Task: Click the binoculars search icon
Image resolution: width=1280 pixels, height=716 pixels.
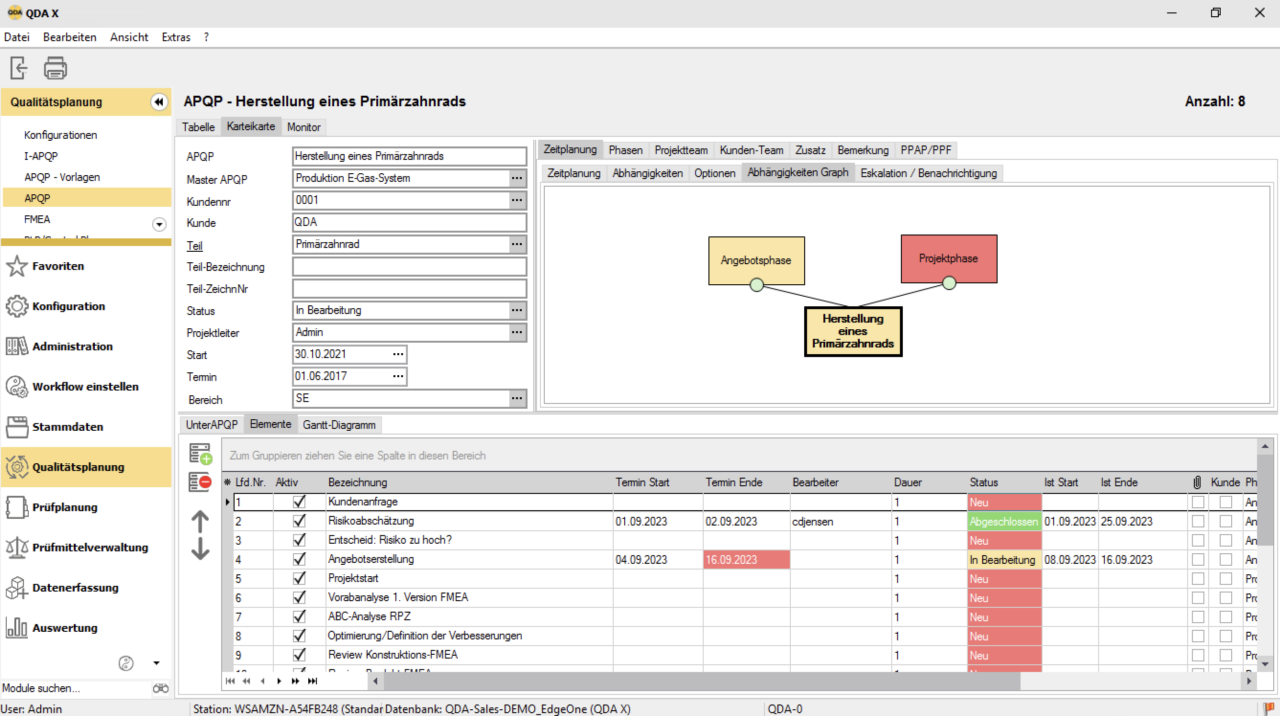Action: (x=161, y=688)
